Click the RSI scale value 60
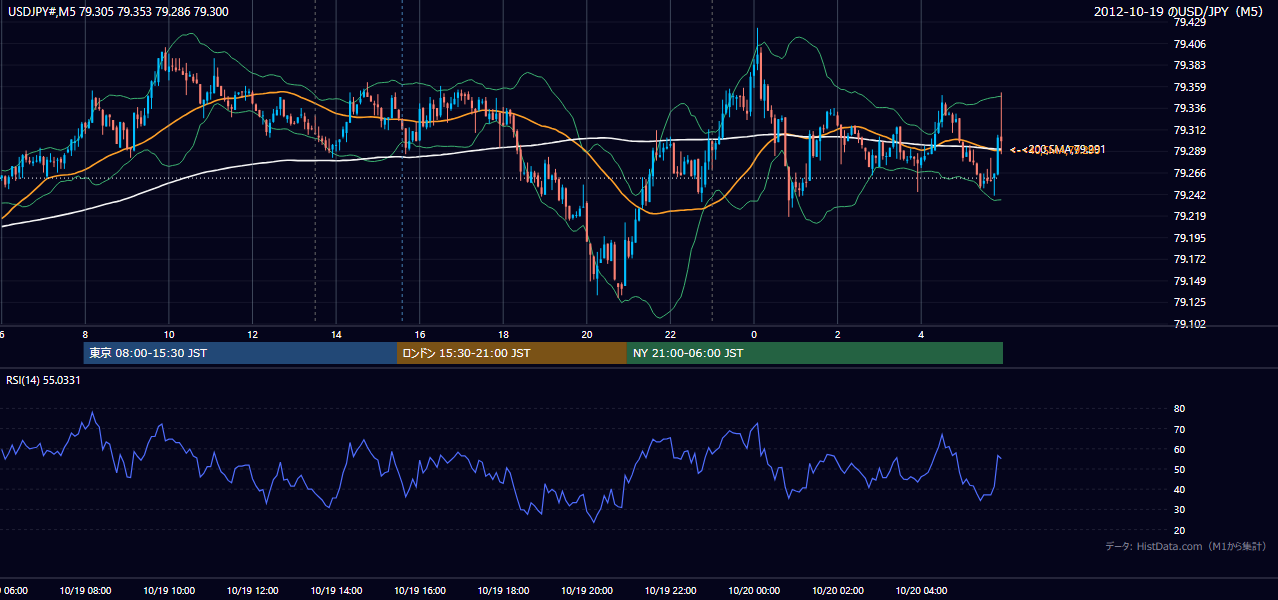 tap(1180, 449)
